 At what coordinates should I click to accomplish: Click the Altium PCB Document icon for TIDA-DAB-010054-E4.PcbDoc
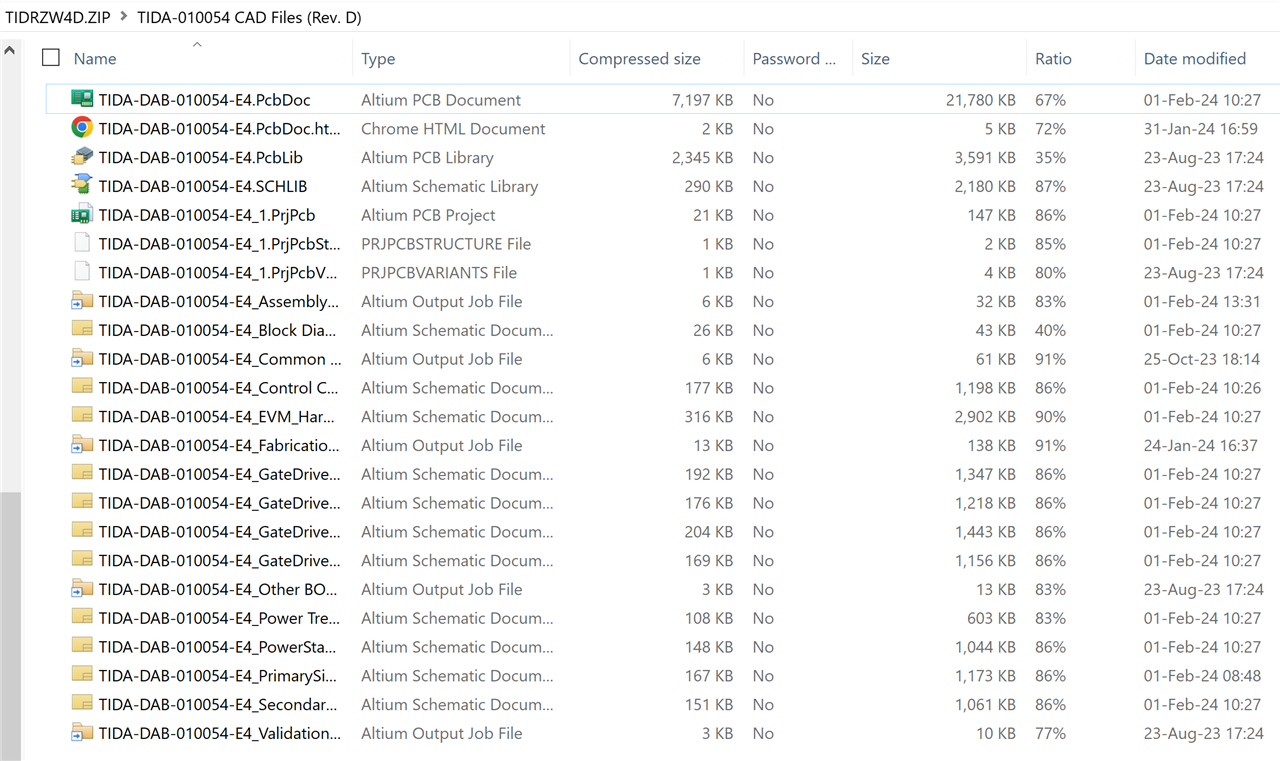click(x=82, y=99)
